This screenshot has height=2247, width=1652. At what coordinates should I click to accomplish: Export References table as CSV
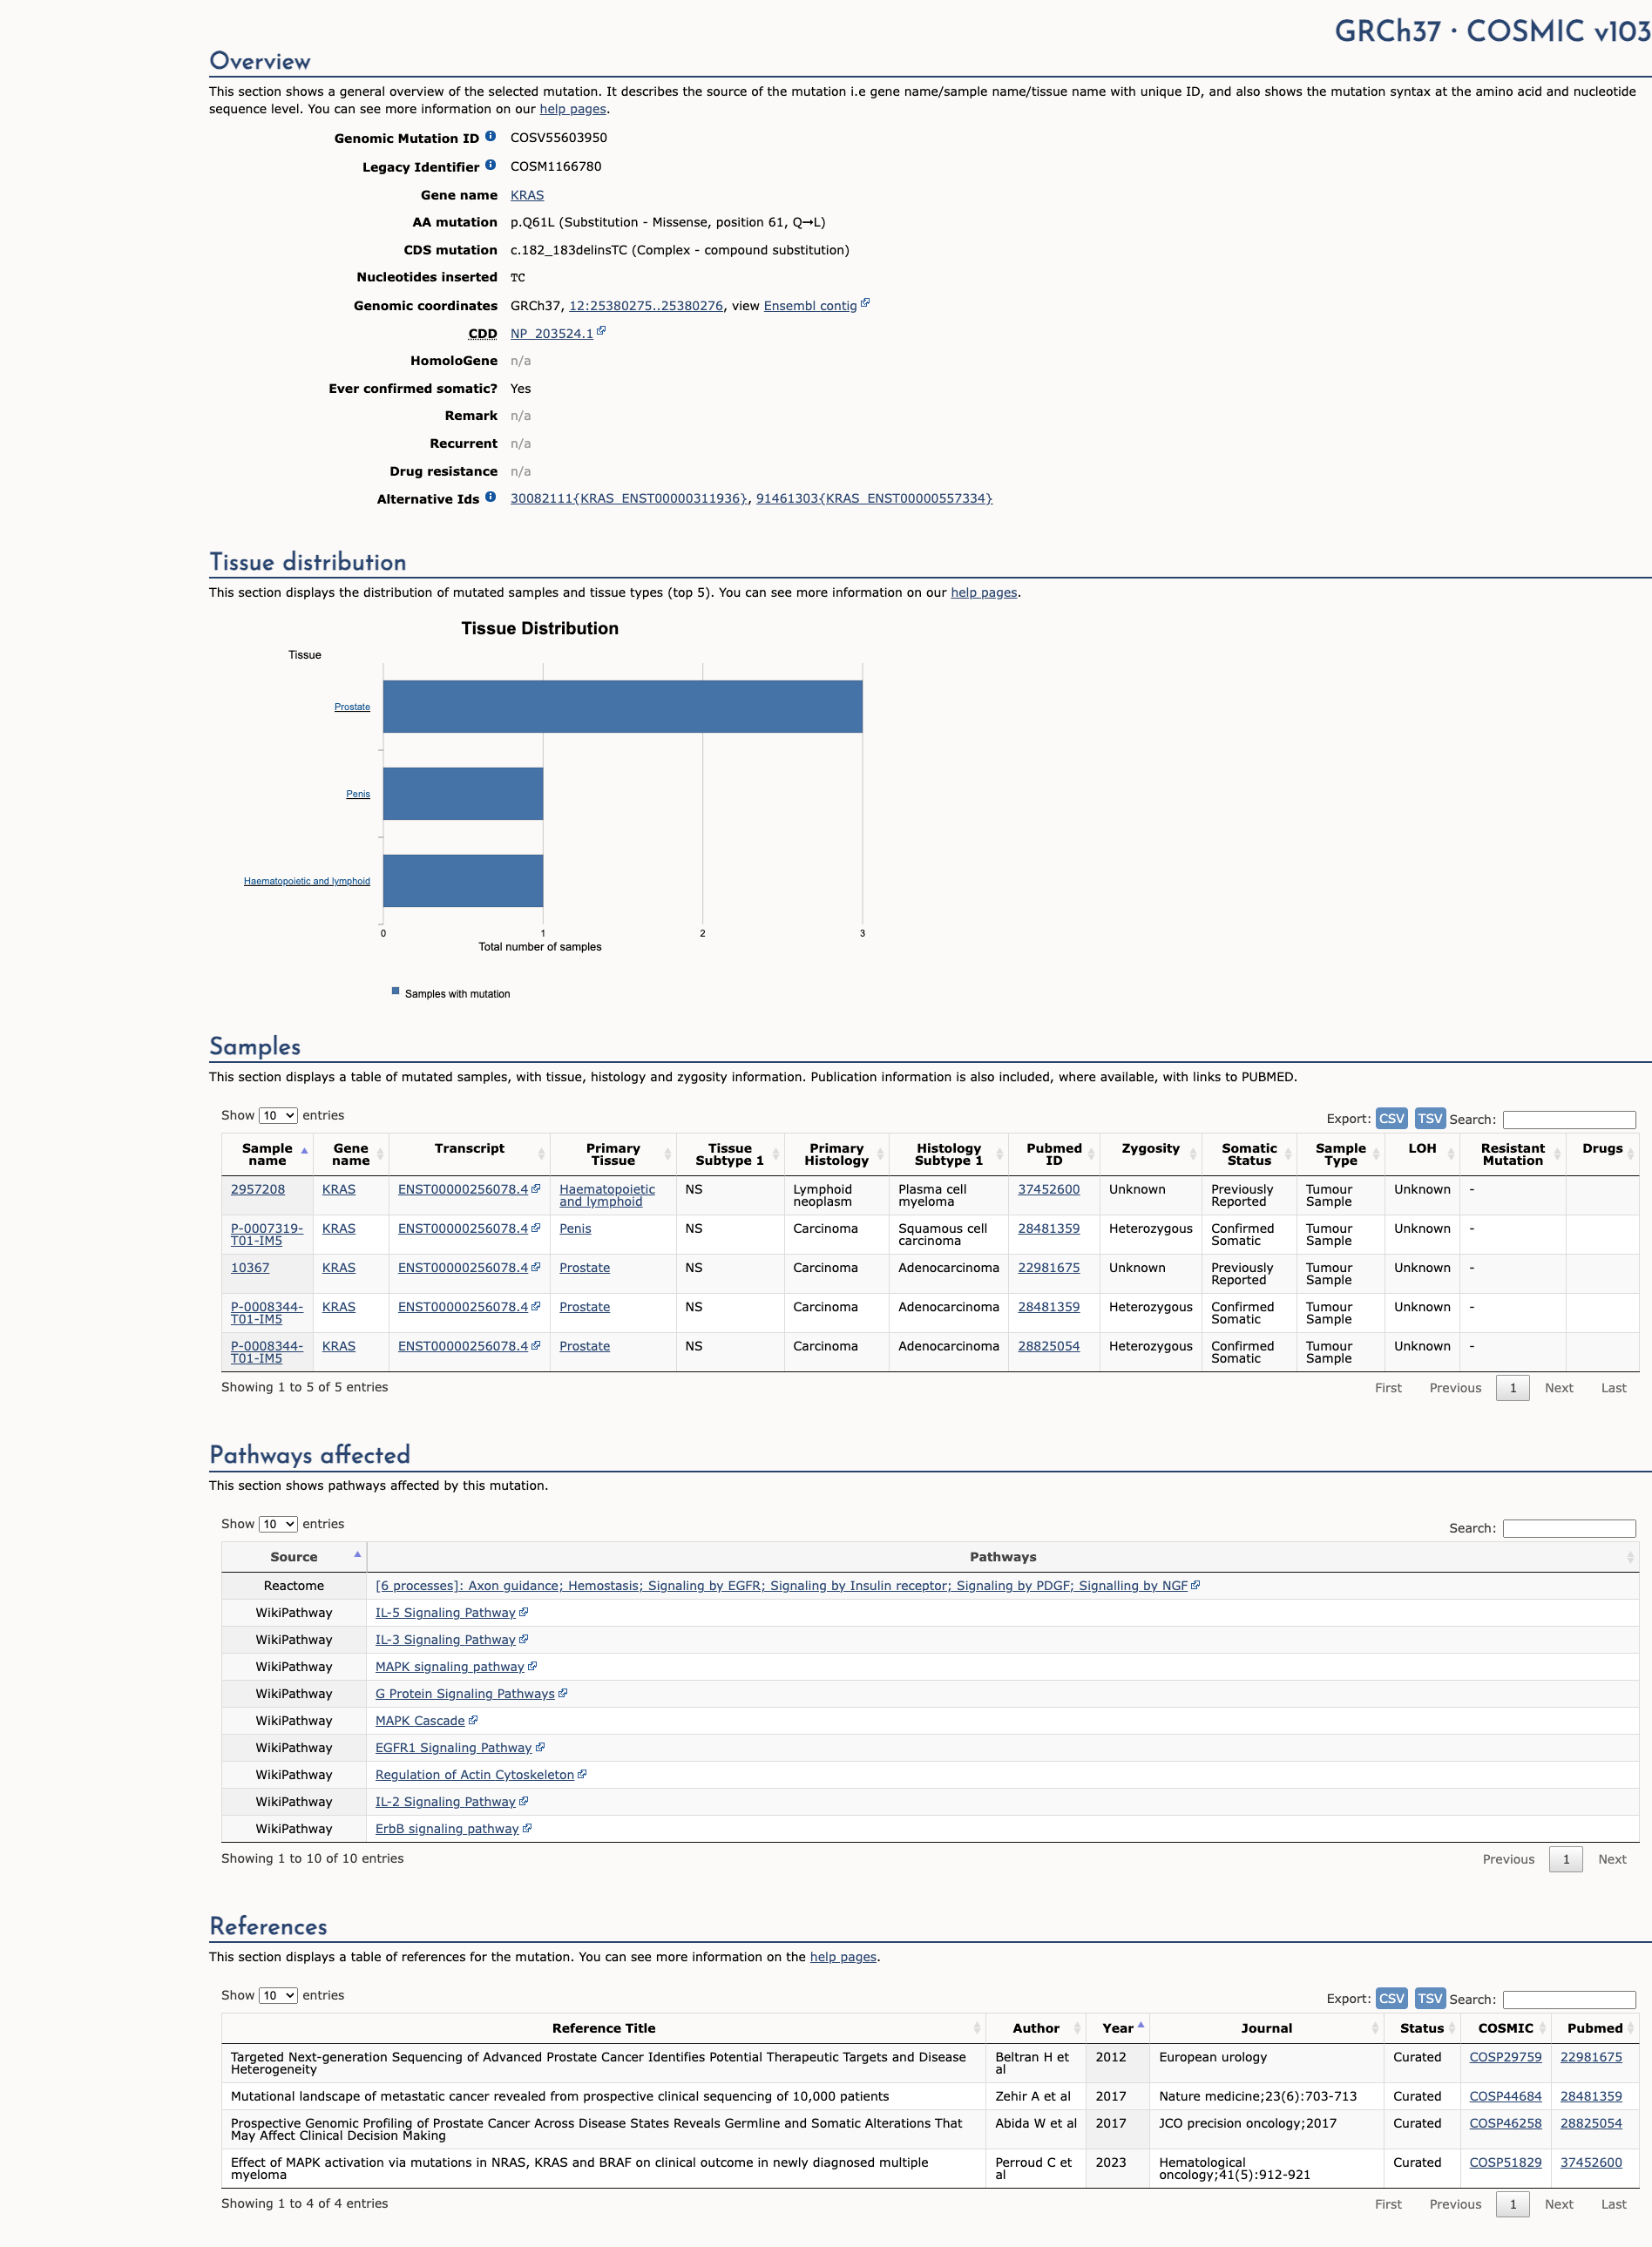coord(1391,1998)
